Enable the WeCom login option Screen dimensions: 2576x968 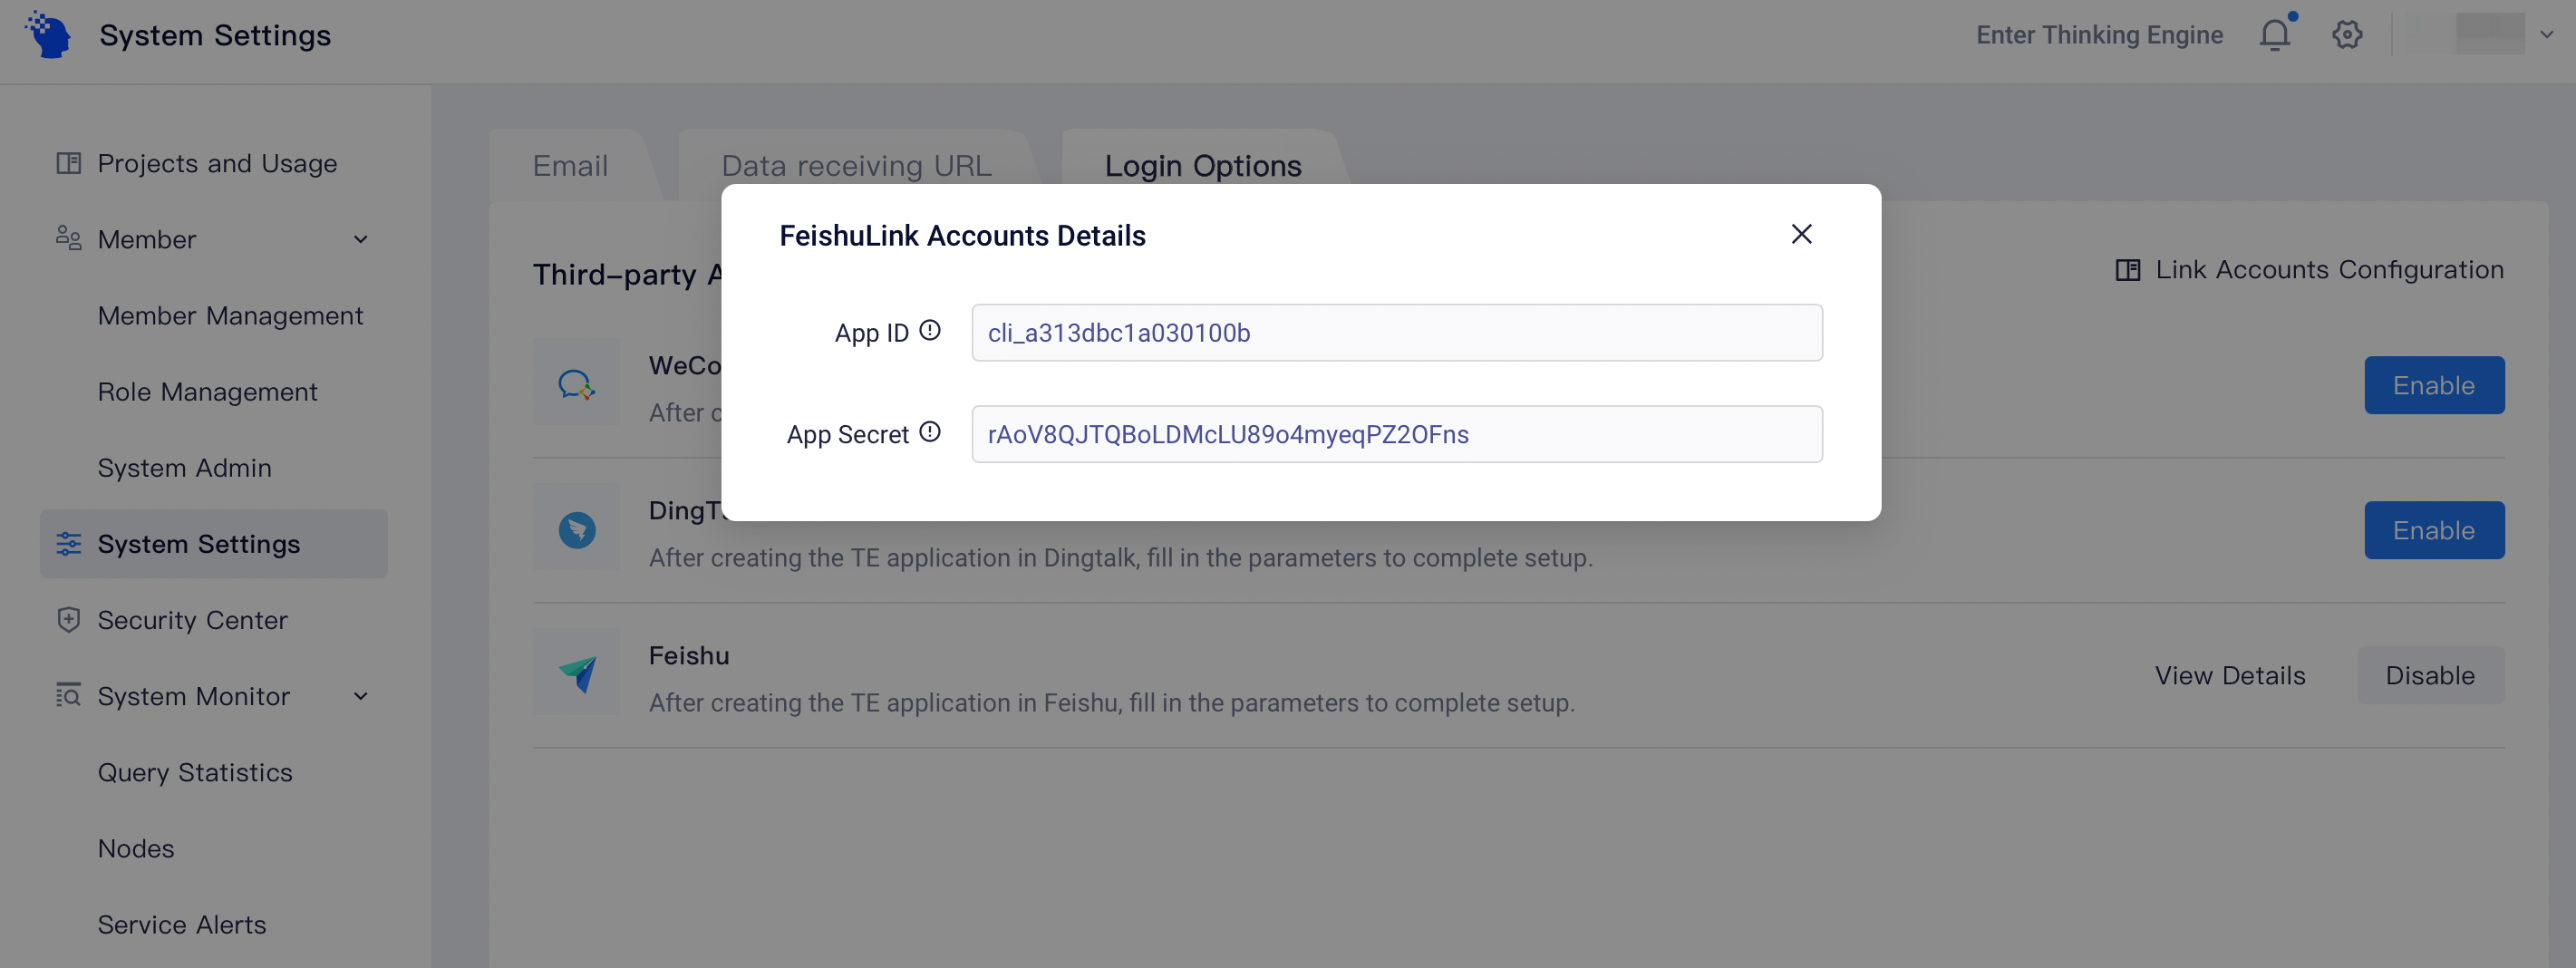click(x=2433, y=385)
